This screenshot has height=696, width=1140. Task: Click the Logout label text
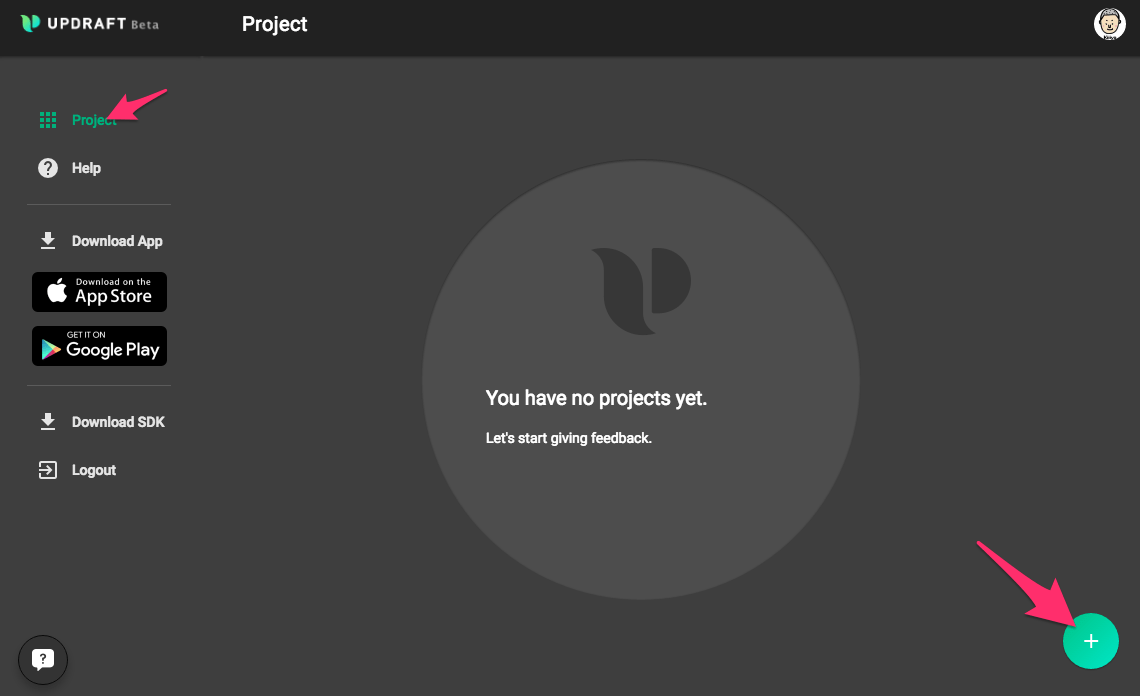tap(93, 469)
